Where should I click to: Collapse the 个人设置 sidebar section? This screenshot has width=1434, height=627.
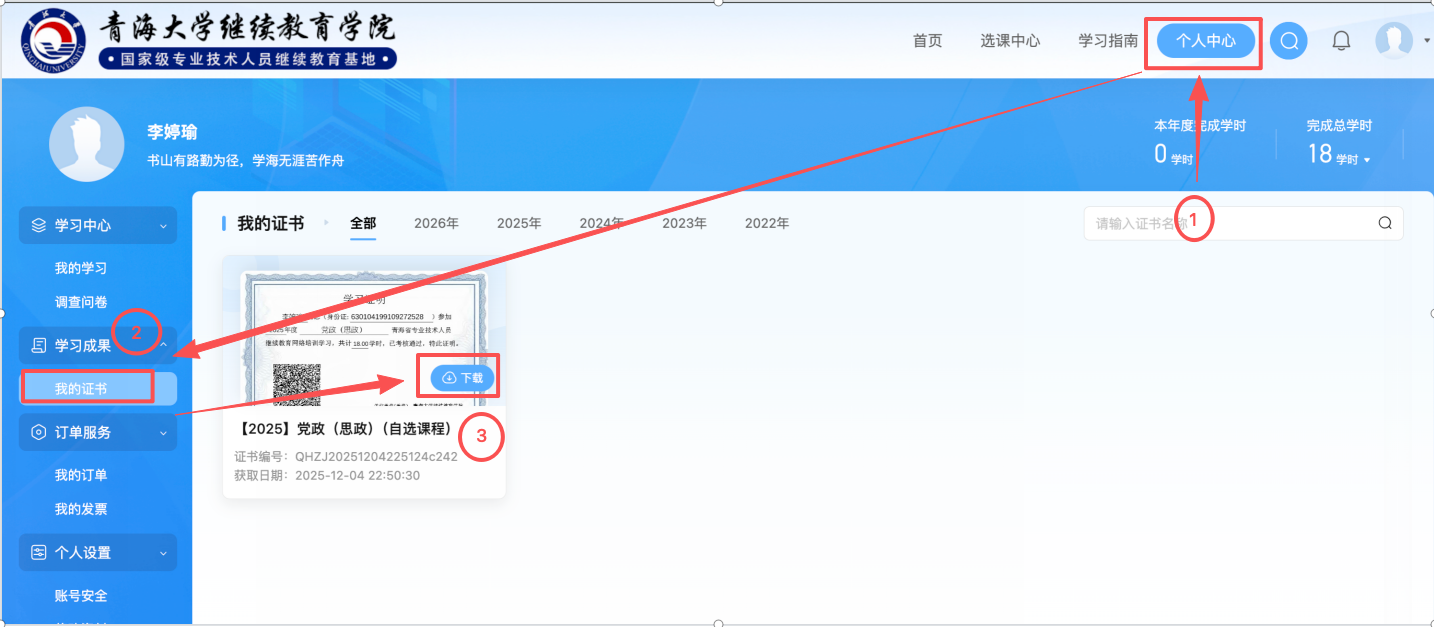[98, 552]
